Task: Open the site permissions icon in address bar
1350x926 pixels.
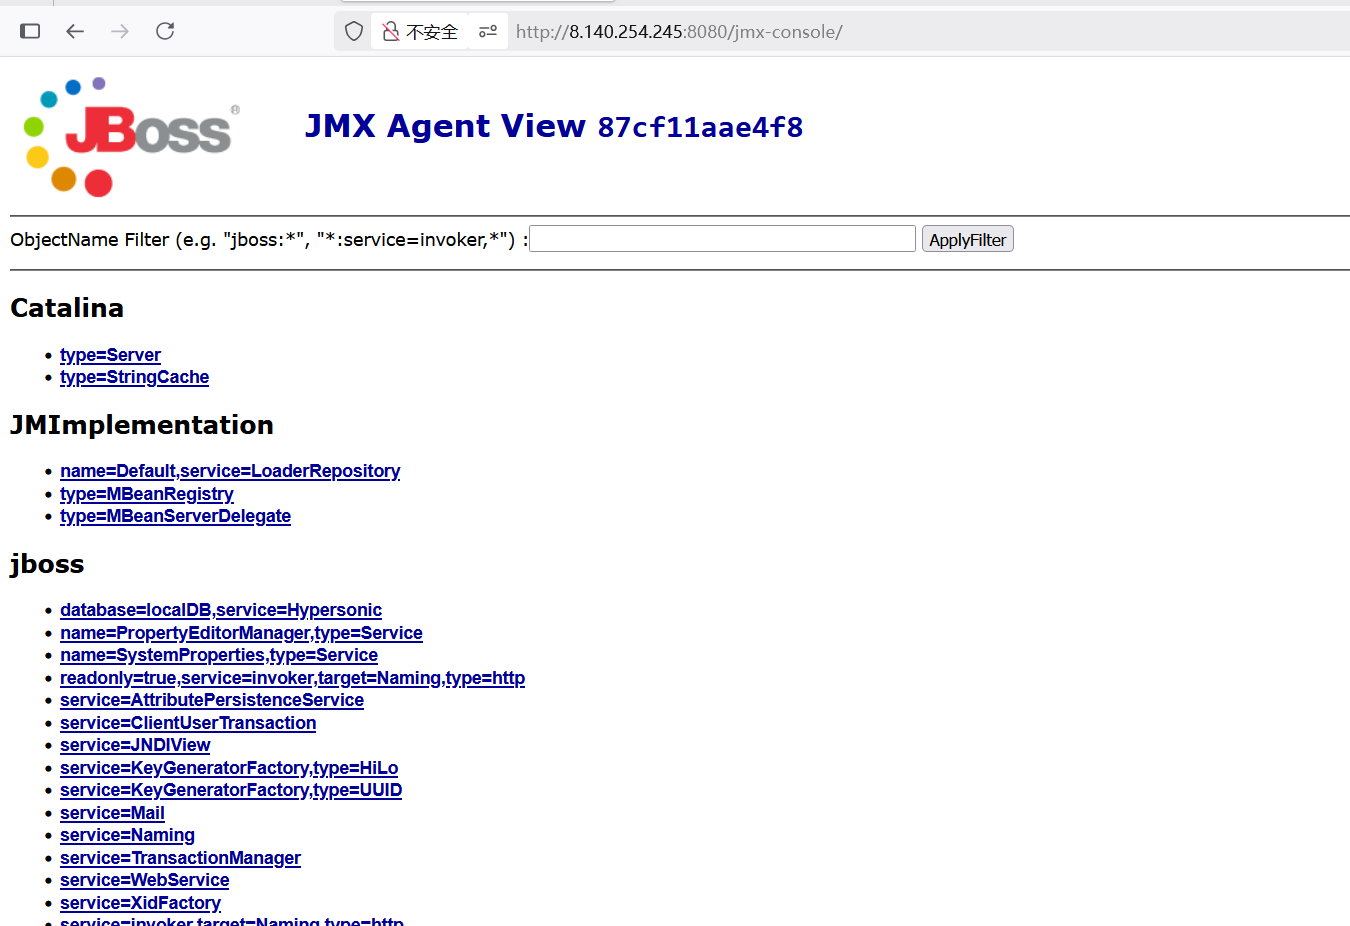Action: click(488, 31)
